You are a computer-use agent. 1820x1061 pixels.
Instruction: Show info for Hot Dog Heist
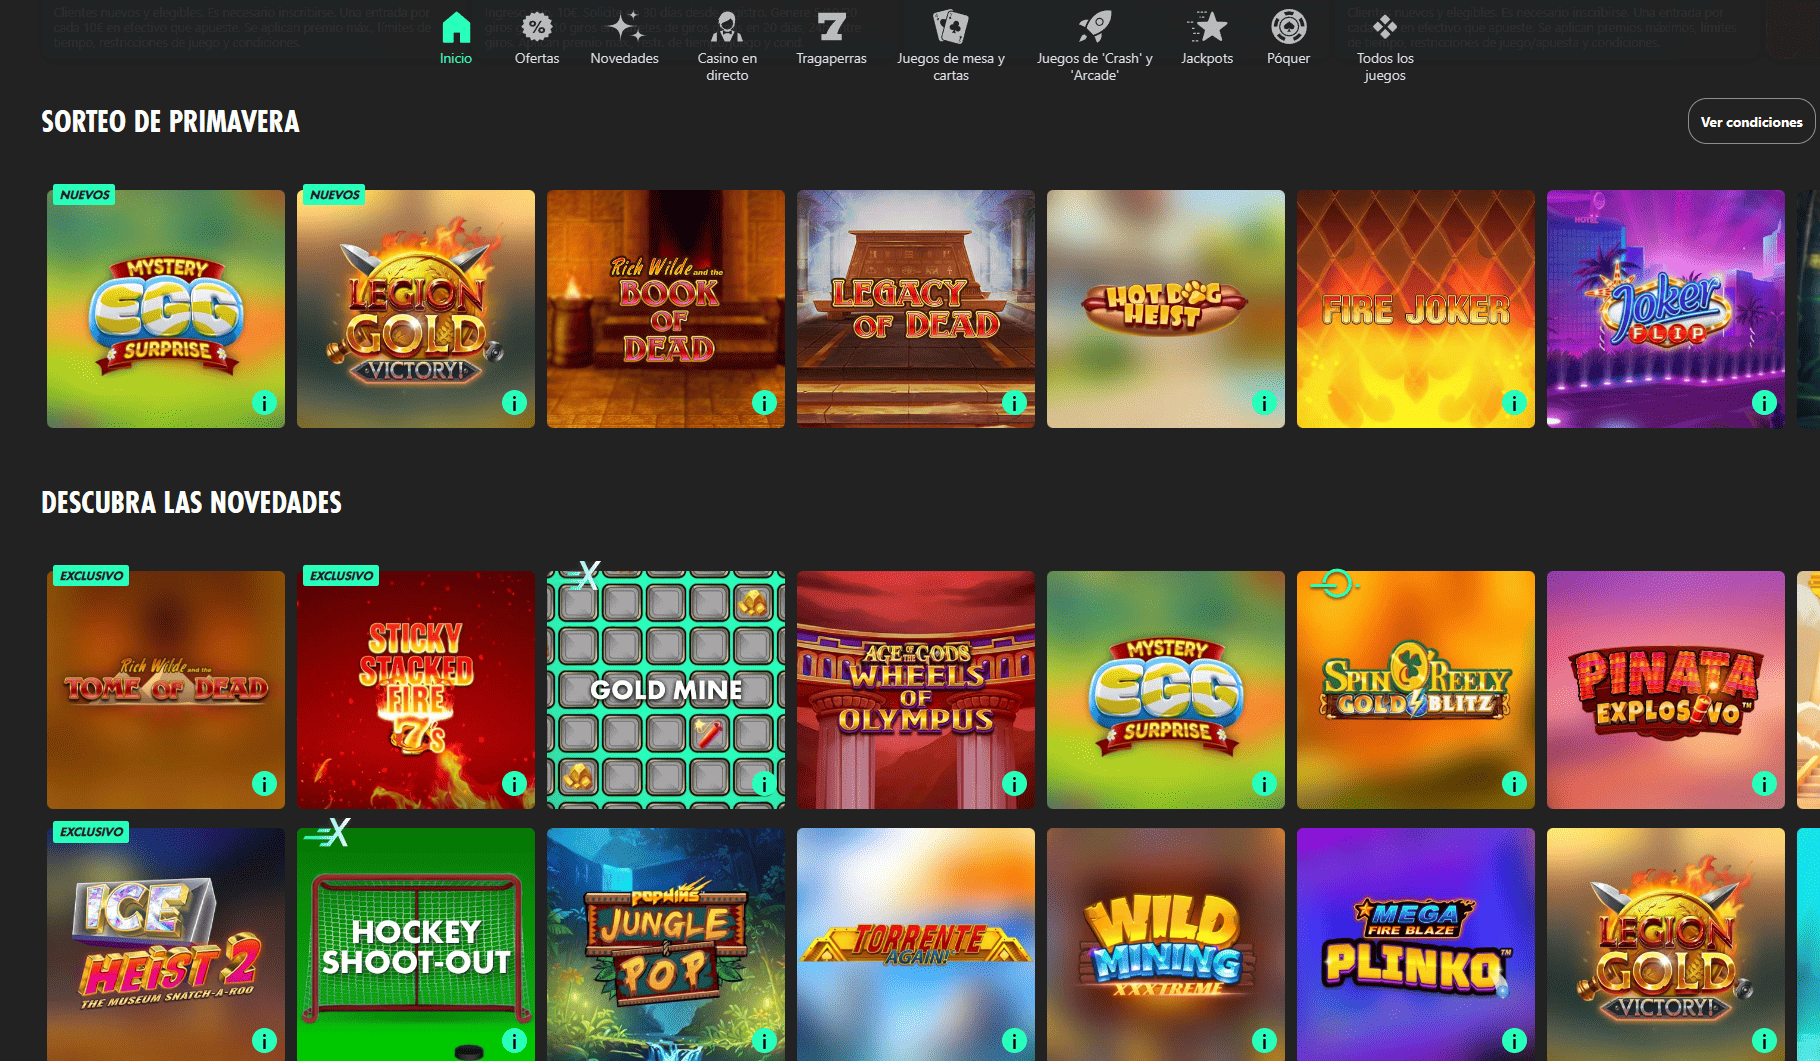(1264, 403)
